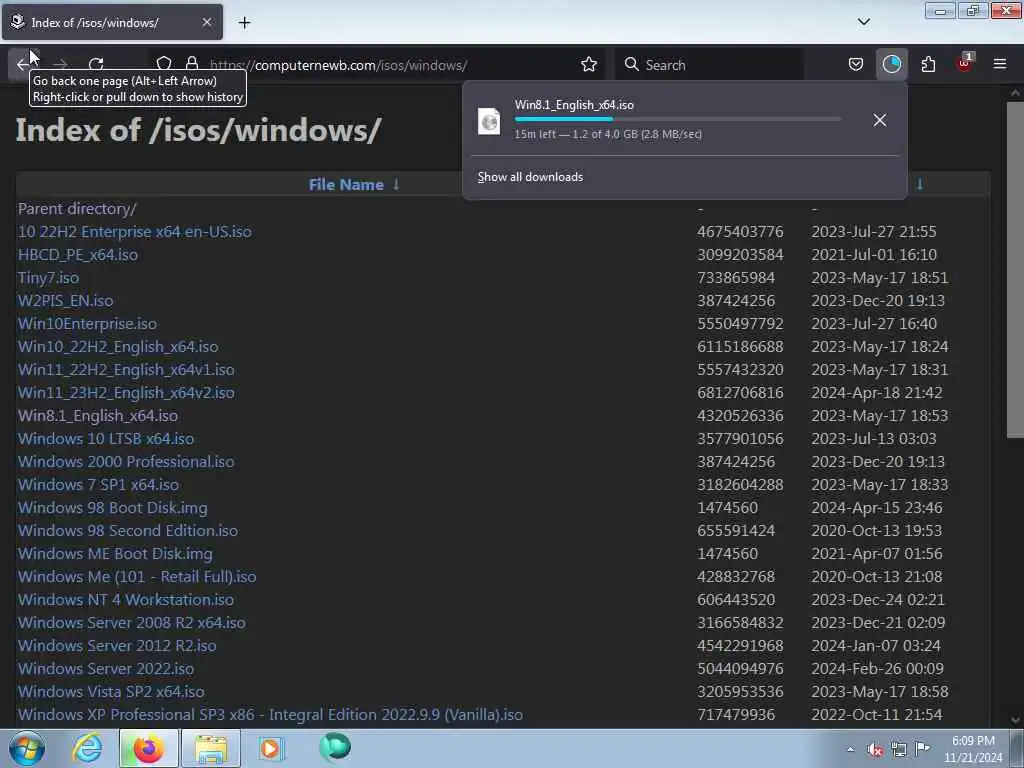This screenshot has height=768, width=1024.
Task: Select the Index of /isos/windows/ tab
Action: tap(112, 22)
